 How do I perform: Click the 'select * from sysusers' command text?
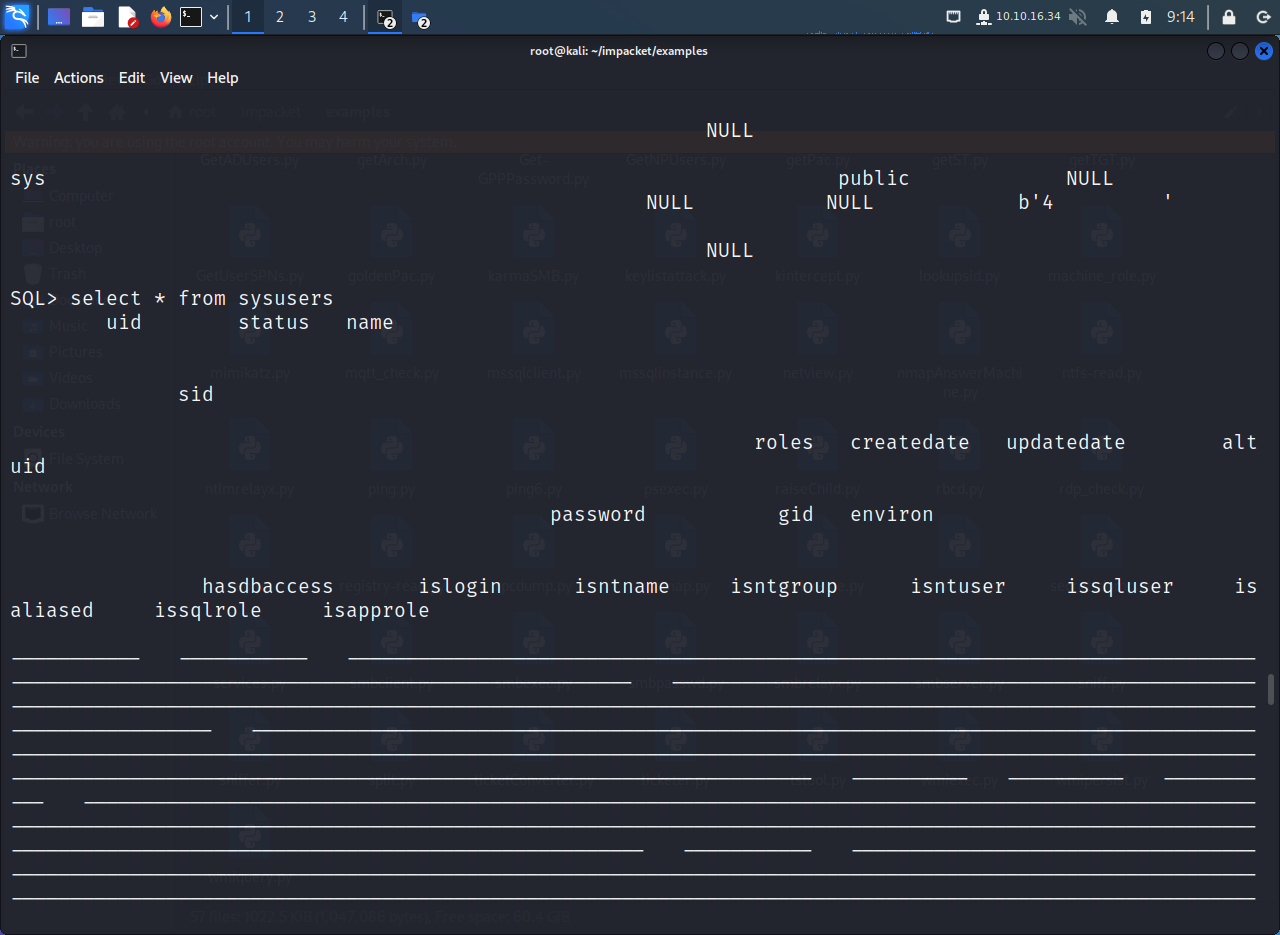(202, 298)
